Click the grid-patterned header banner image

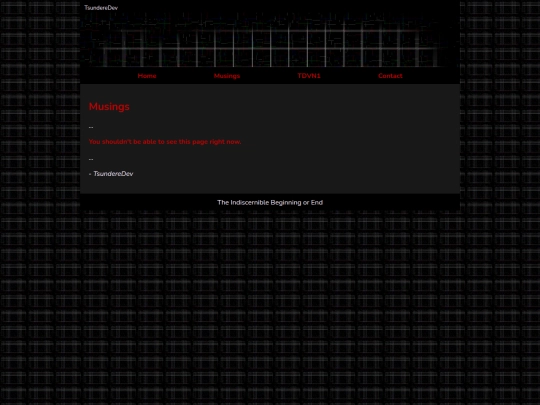point(270,40)
